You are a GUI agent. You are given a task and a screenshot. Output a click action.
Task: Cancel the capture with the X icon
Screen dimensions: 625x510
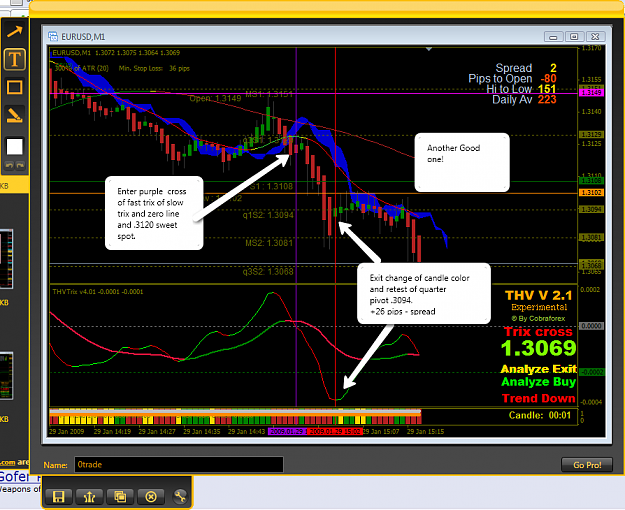tap(151, 496)
